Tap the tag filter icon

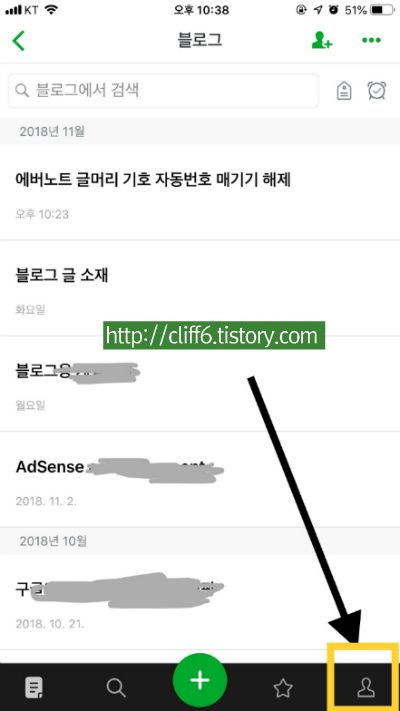point(344,91)
